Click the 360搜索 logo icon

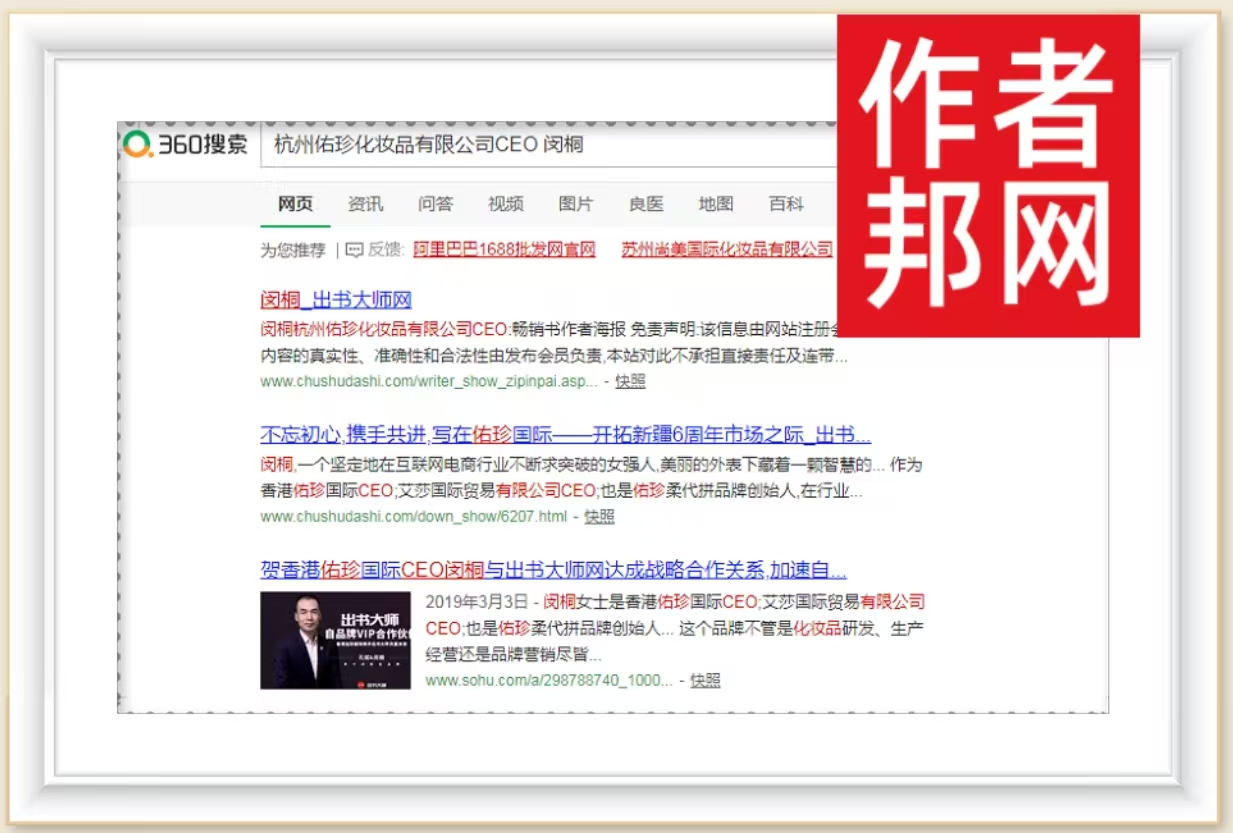pyautogui.click(x=138, y=145)
